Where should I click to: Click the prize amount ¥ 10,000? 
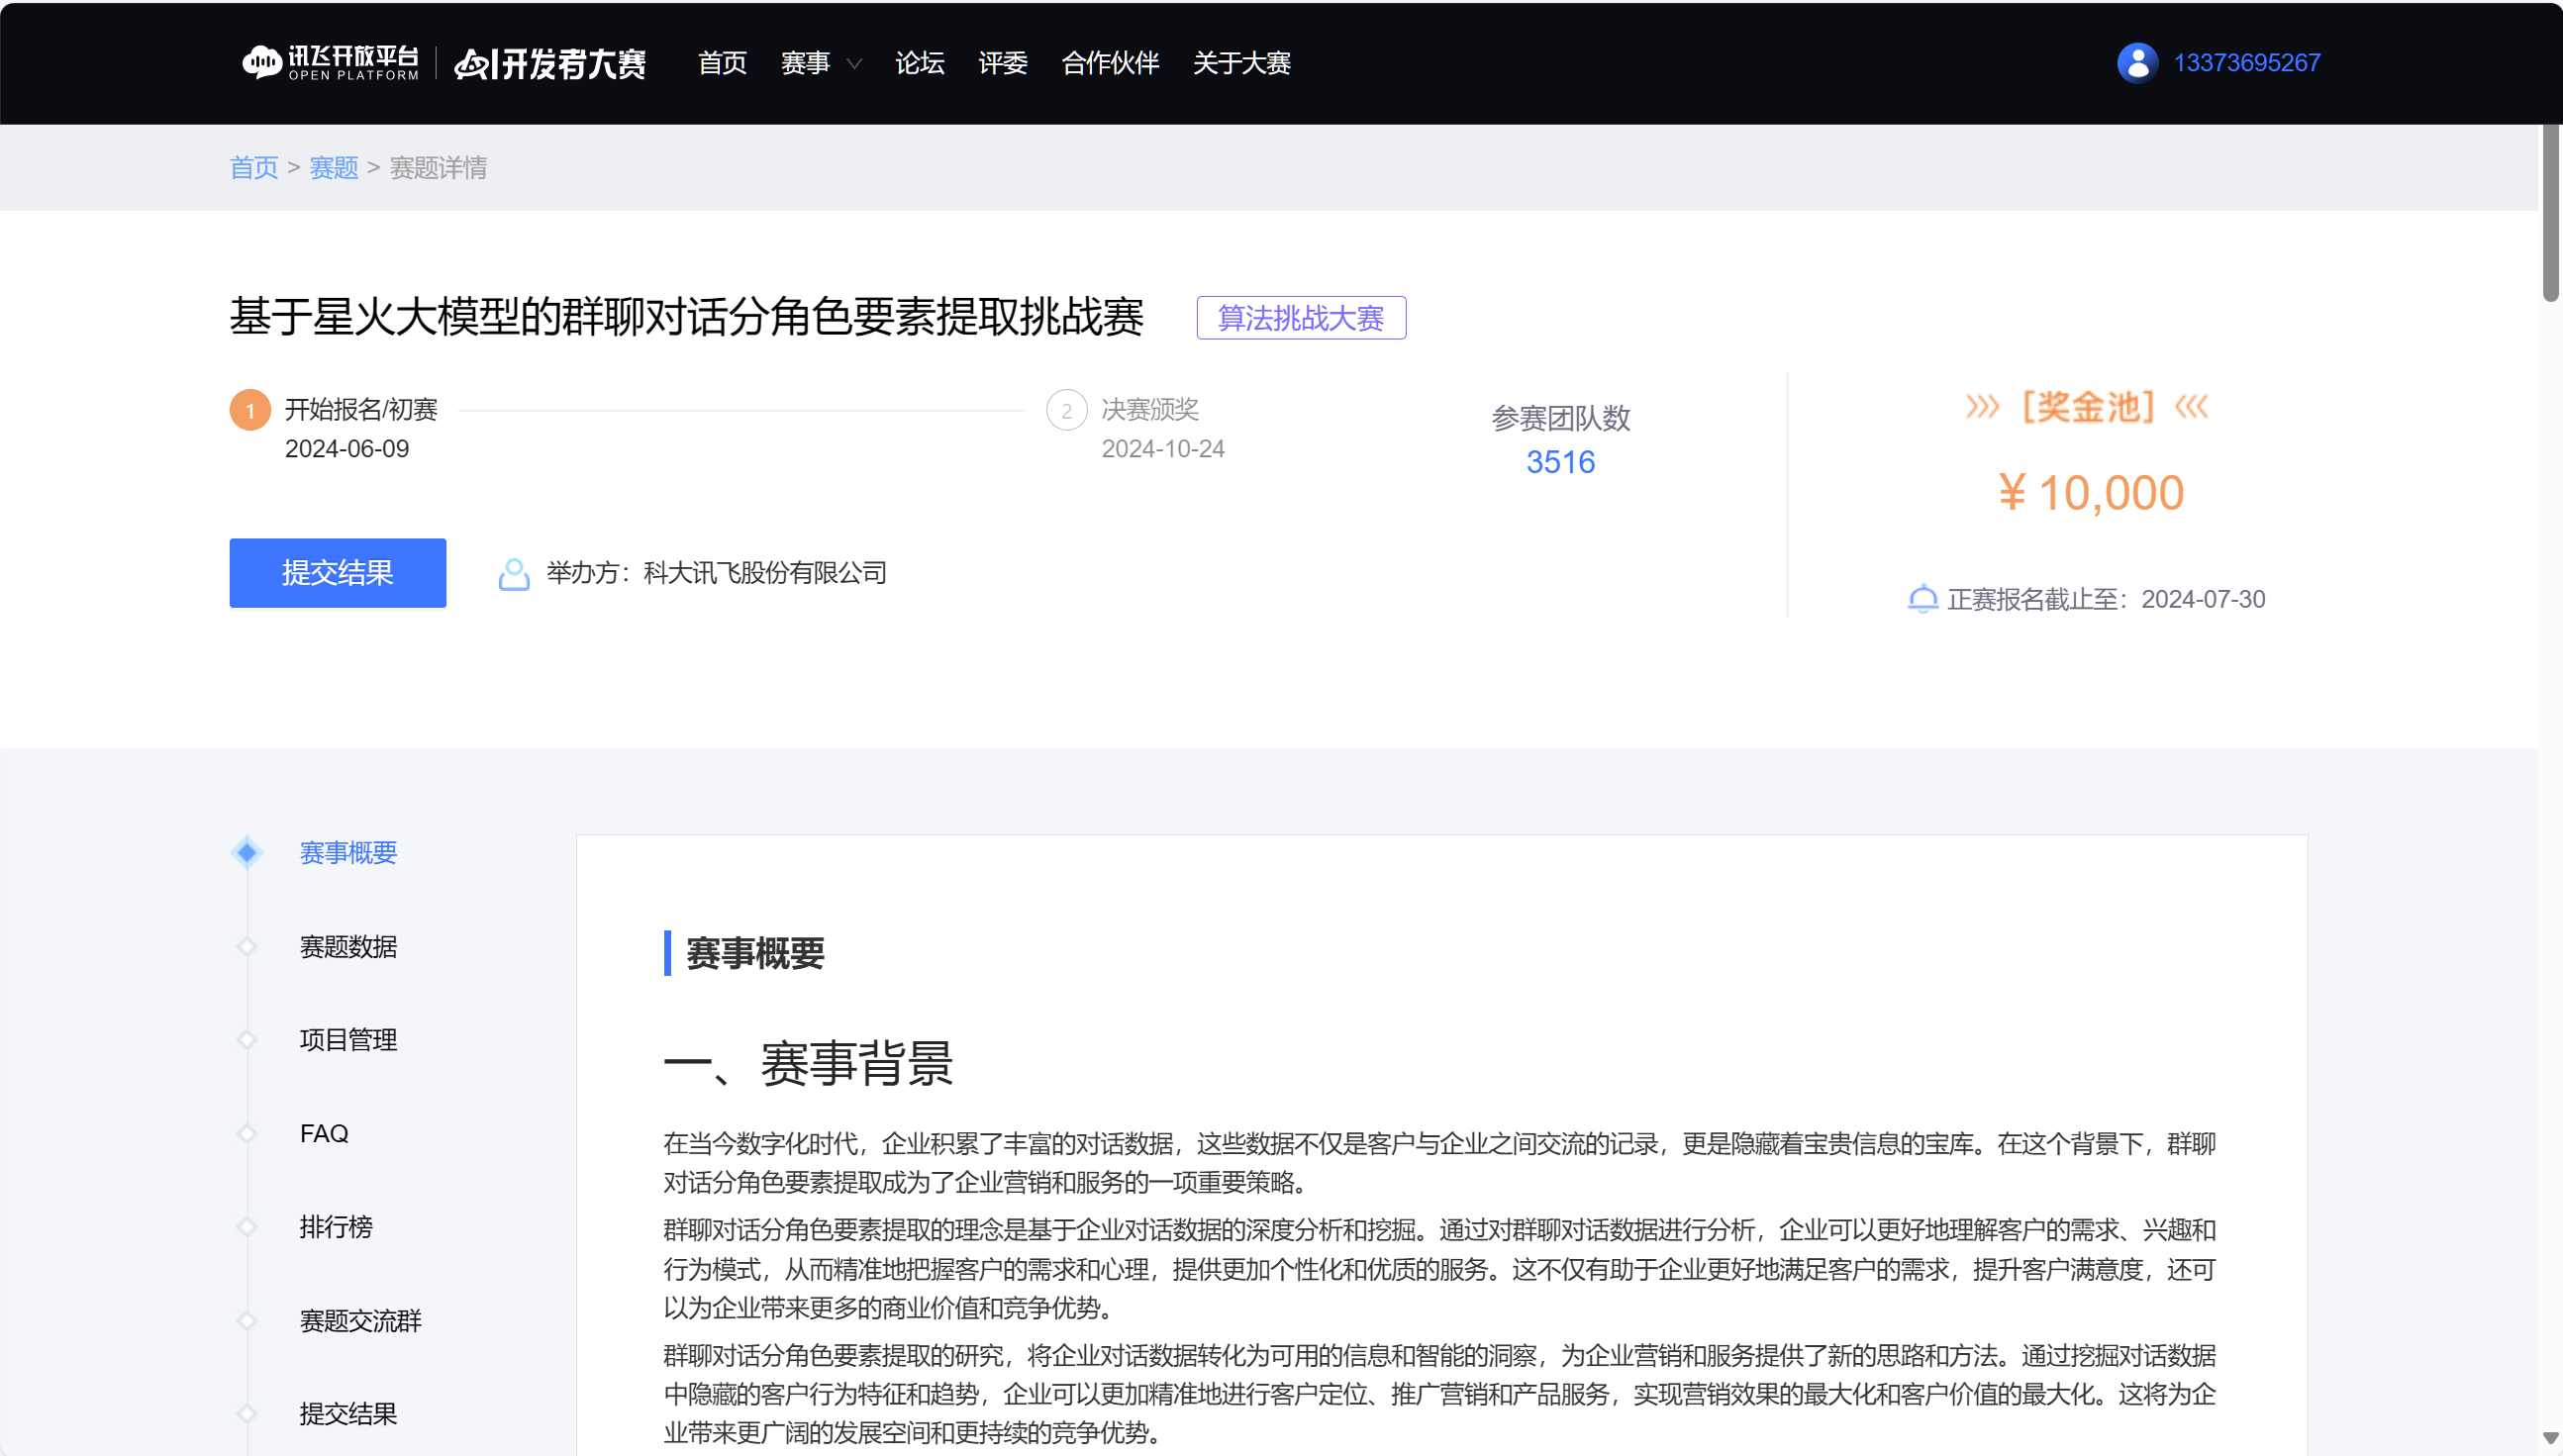coord(2091,493)
